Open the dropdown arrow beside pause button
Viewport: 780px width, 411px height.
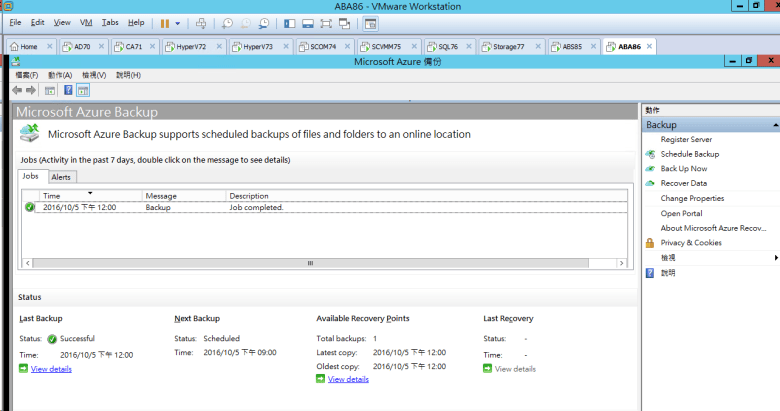point(178,22)
